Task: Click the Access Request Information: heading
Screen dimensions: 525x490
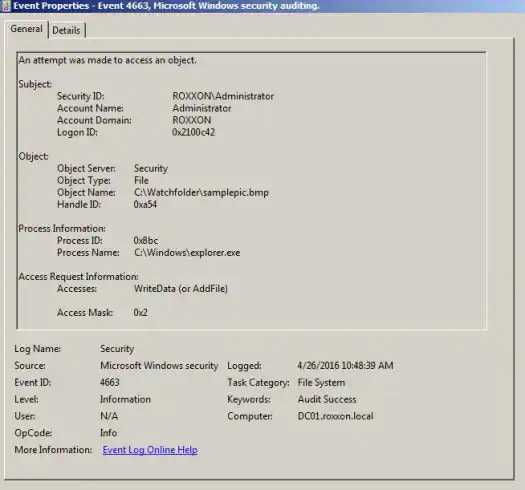Action: (x=78, y=277)
